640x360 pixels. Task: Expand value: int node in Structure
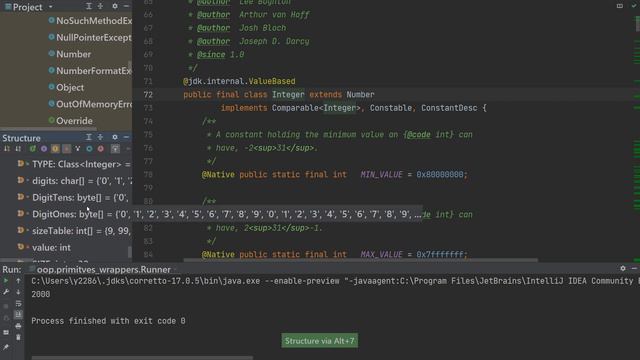27,247
